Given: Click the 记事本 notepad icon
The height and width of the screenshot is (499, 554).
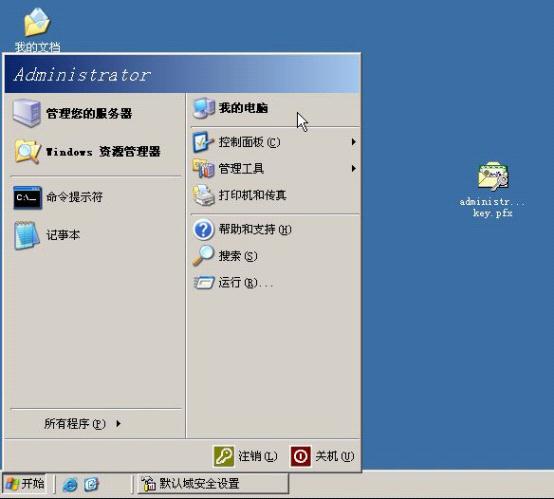Looking at the screenshot, I should click(x=26, y=235).
